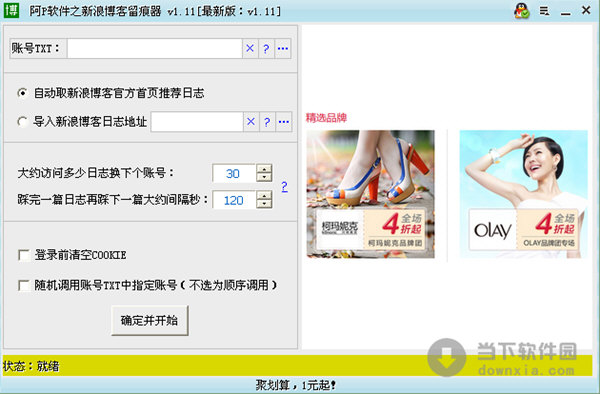The image size is (600, 394).
Task: Click into the 账号TXT input field
Action: coord(155,49)
